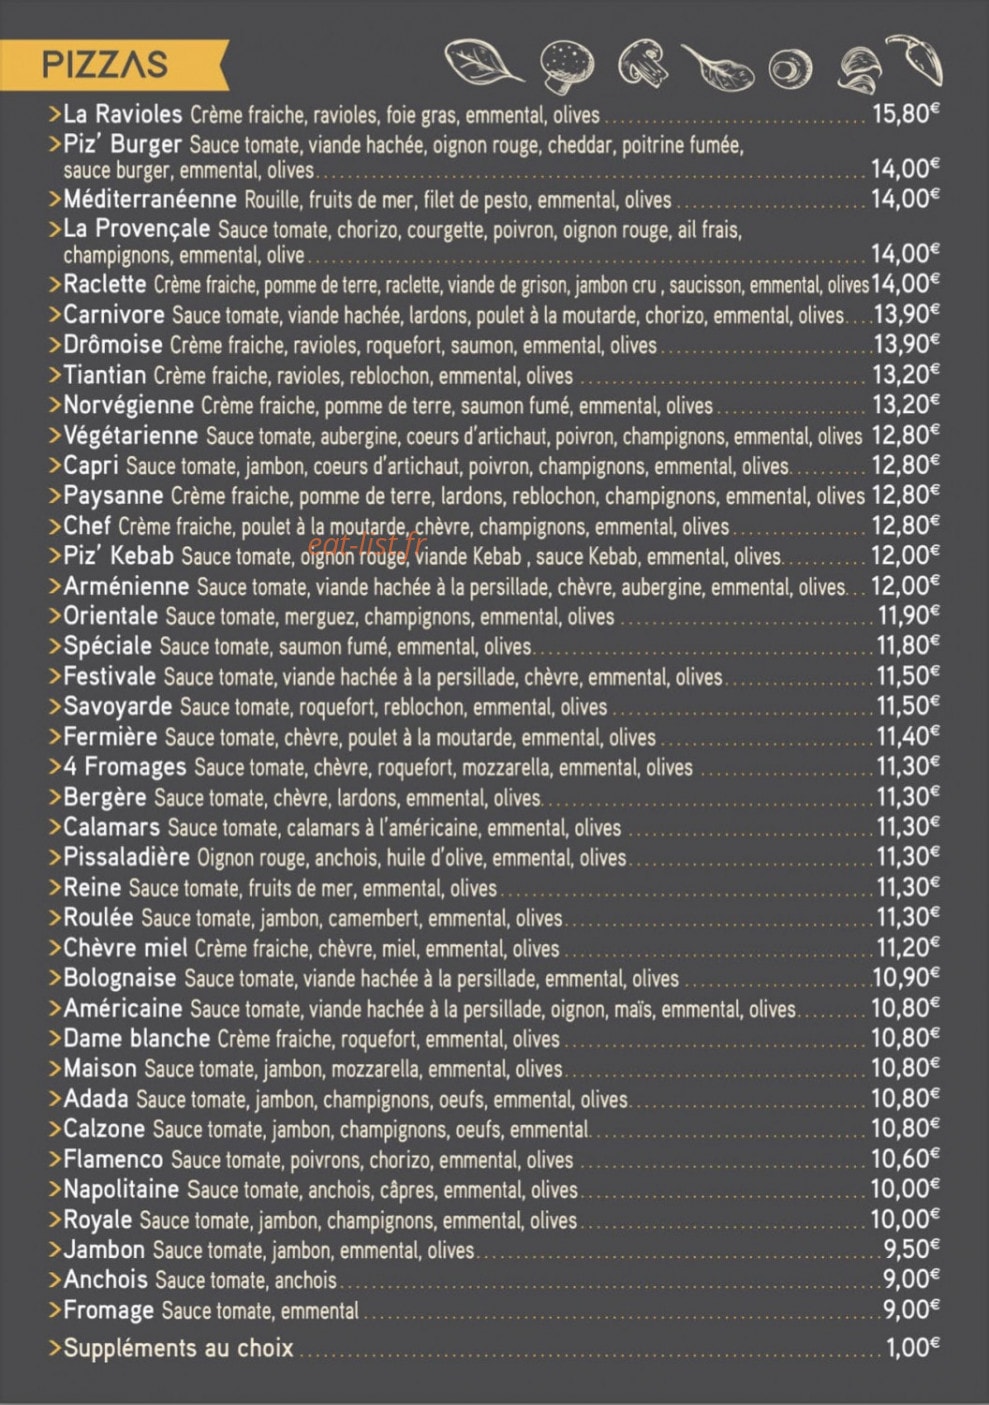989x1405 pixels.
Task: Select the Calzone pizza name
Action: 104,1129
